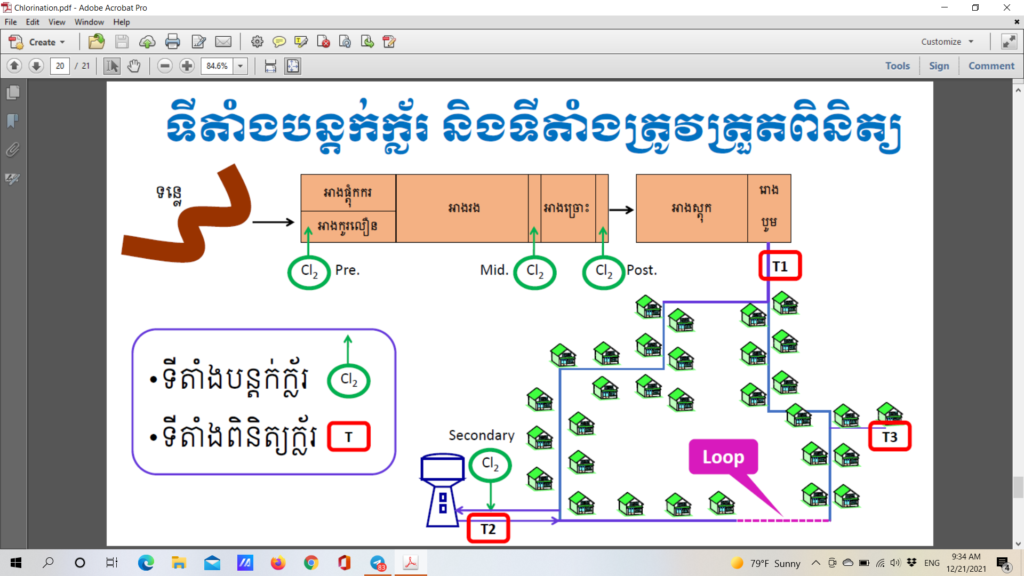
Task: Click the envelope icon to email the file
Action: [223, 42]
